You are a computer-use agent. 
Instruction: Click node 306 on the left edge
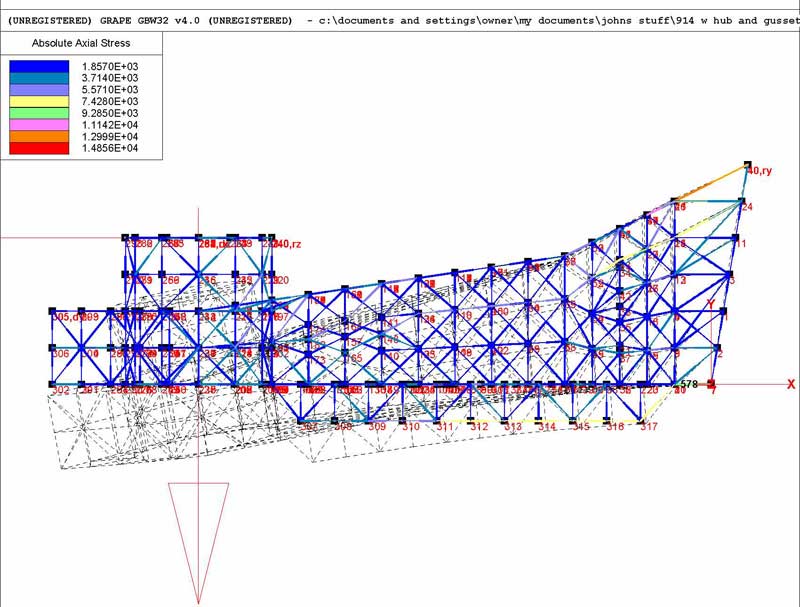click(x=61, y=354)
